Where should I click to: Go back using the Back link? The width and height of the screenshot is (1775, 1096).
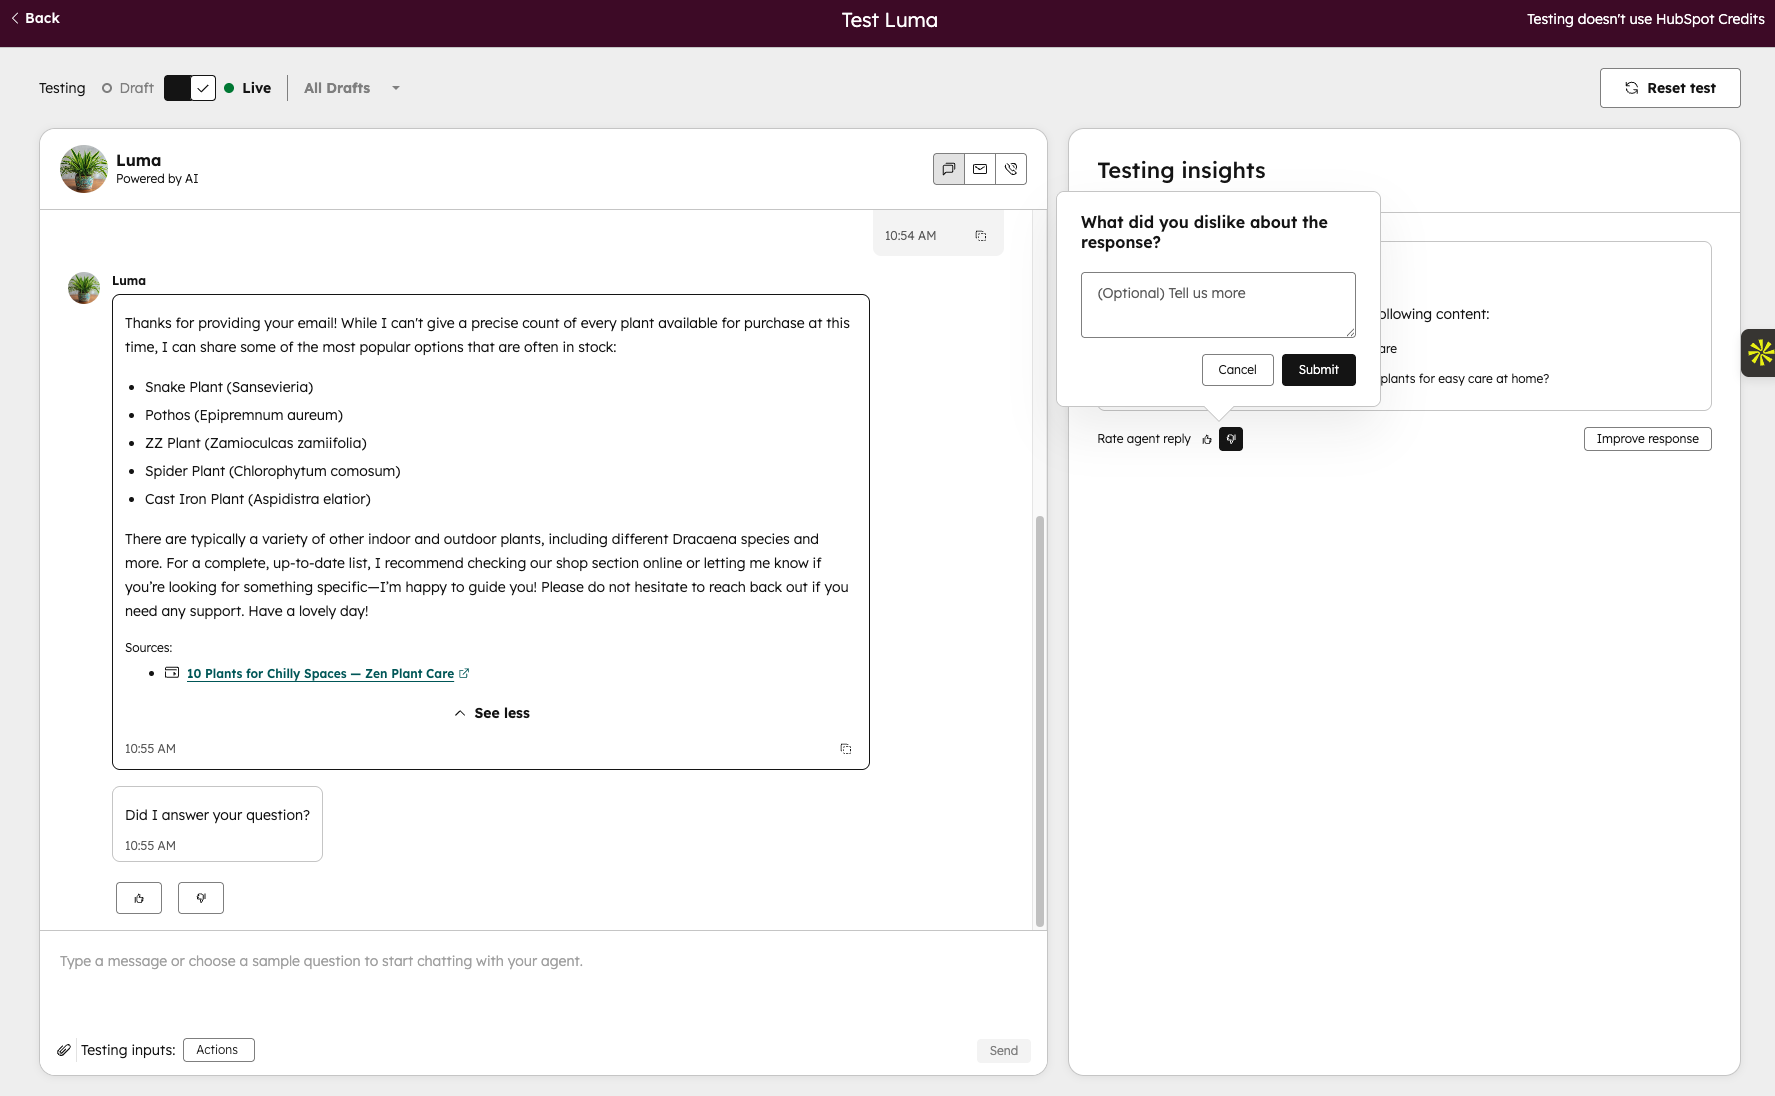(35, 18)
